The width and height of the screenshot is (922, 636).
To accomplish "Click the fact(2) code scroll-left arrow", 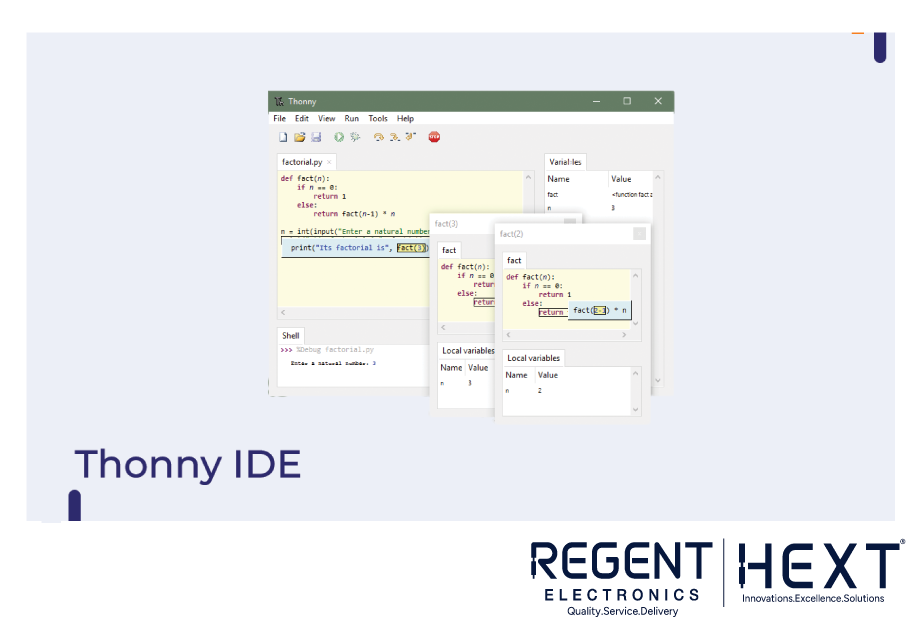I will [x=509, y=335].
